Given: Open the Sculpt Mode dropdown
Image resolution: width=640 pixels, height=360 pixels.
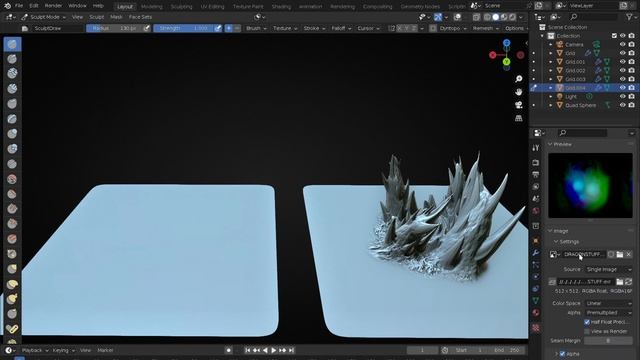Looking at the screenshot, I should (x=43, y=17).
